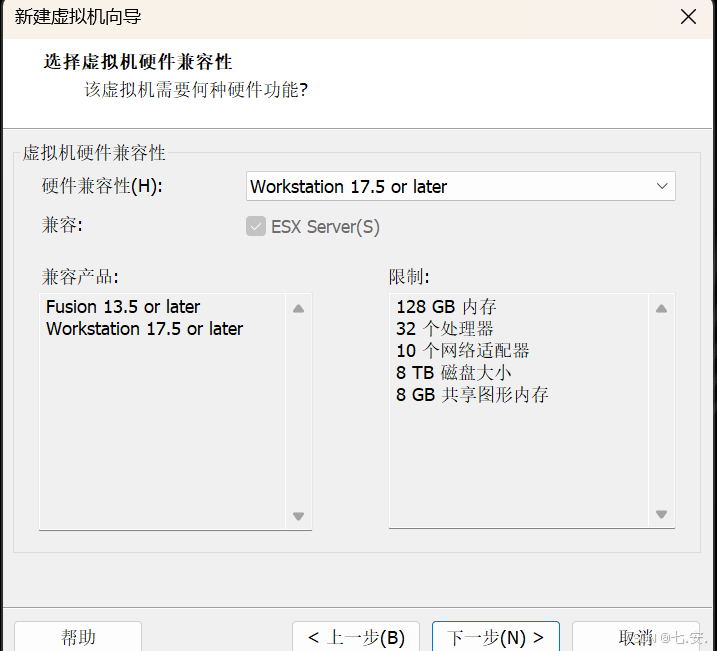Click down arrow of compatible products scrollbar
Screen dimensions: 717x651
click(x=299, y=516)
